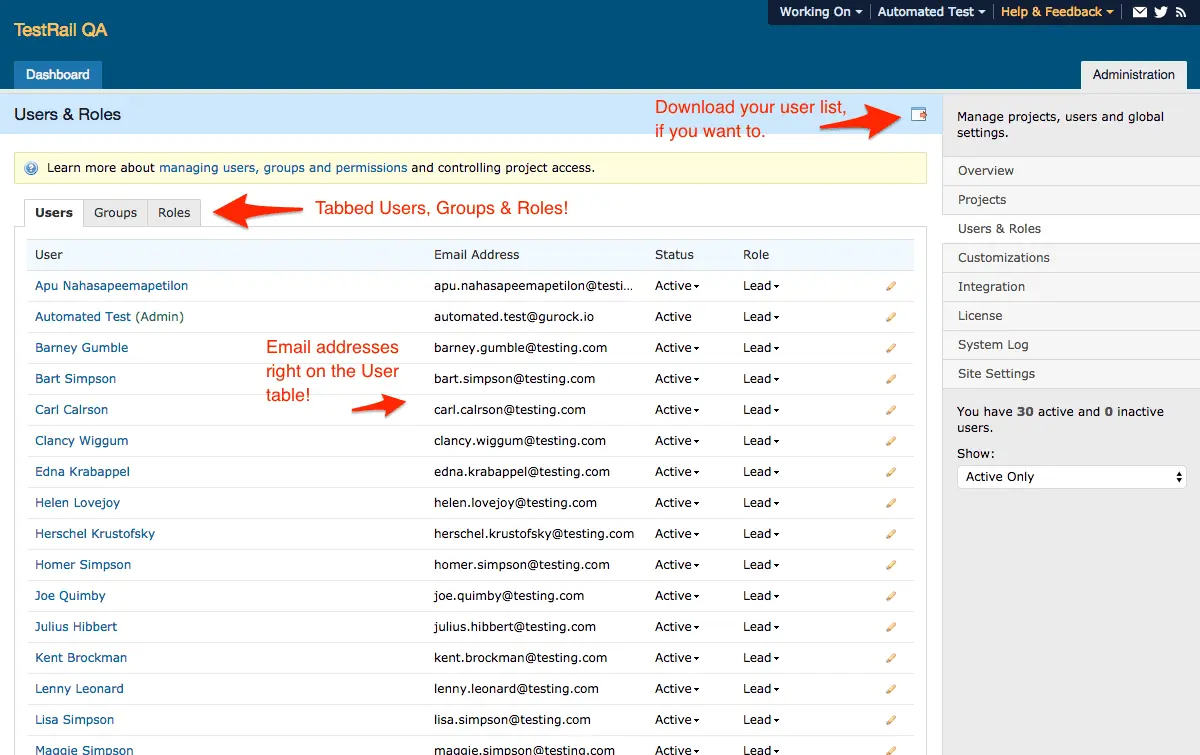Edit Carl Calrson with pencil icon
The width and height of the screenshot is (1200, 755).
click(x=891, y=410)
